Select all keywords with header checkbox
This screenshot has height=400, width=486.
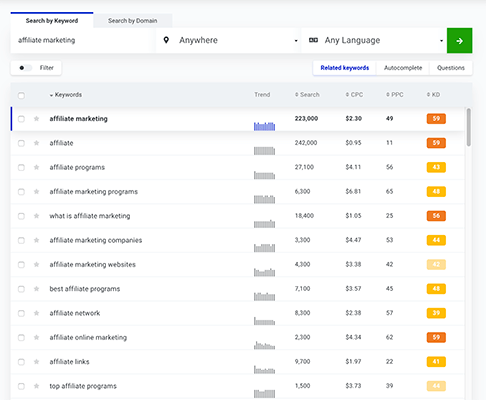point(21,96)
